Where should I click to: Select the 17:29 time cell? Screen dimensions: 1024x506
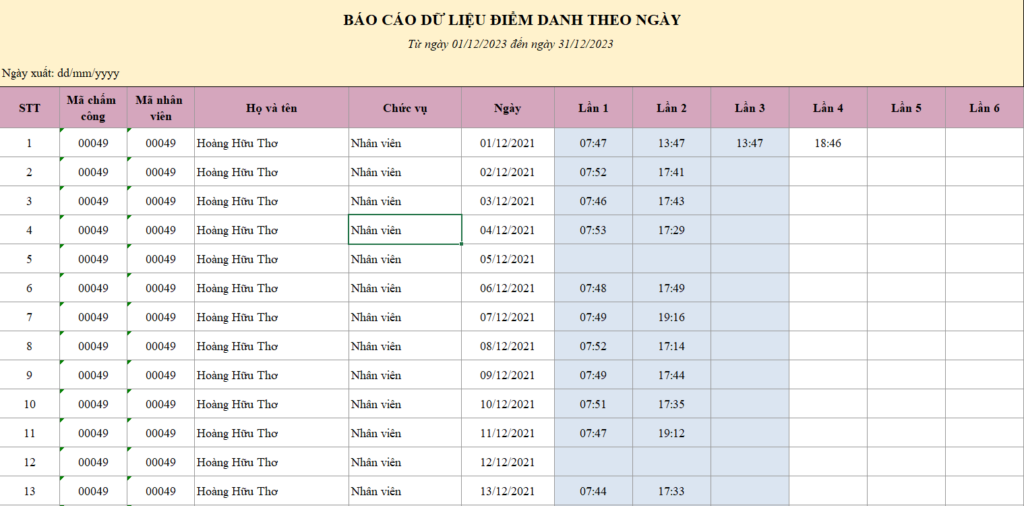(x=671, y=230)
